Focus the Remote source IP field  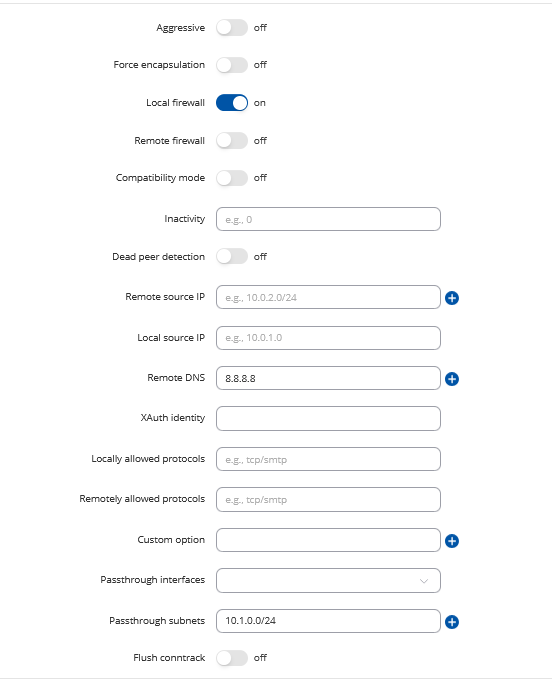[328, 297]
